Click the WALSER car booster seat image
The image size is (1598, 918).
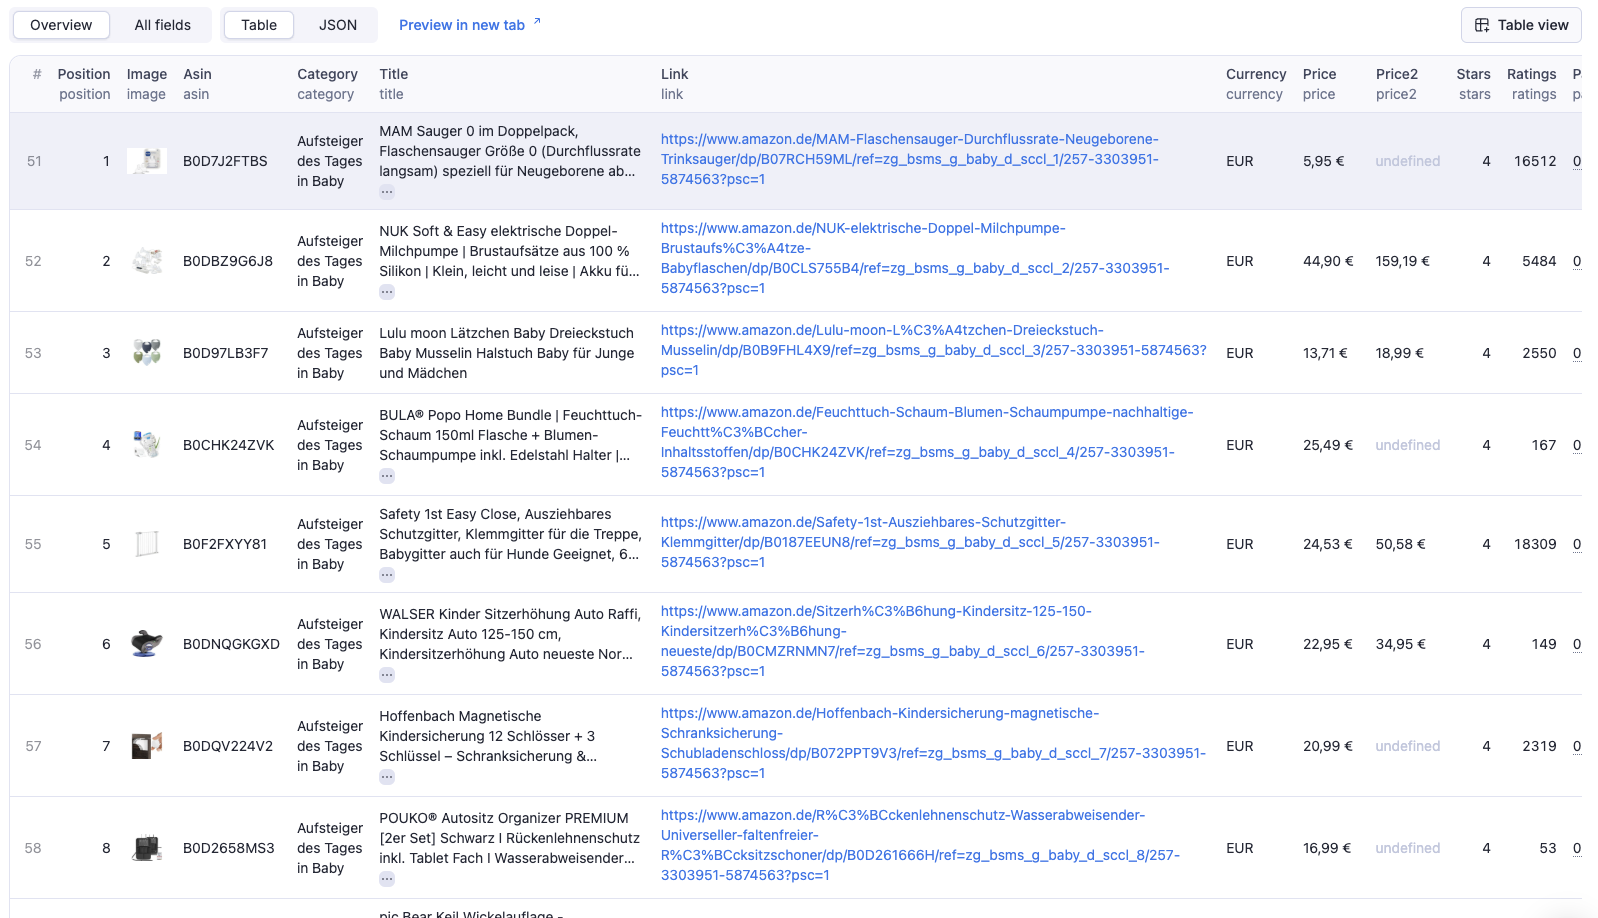pyautogui.click(x=147, y=644)
